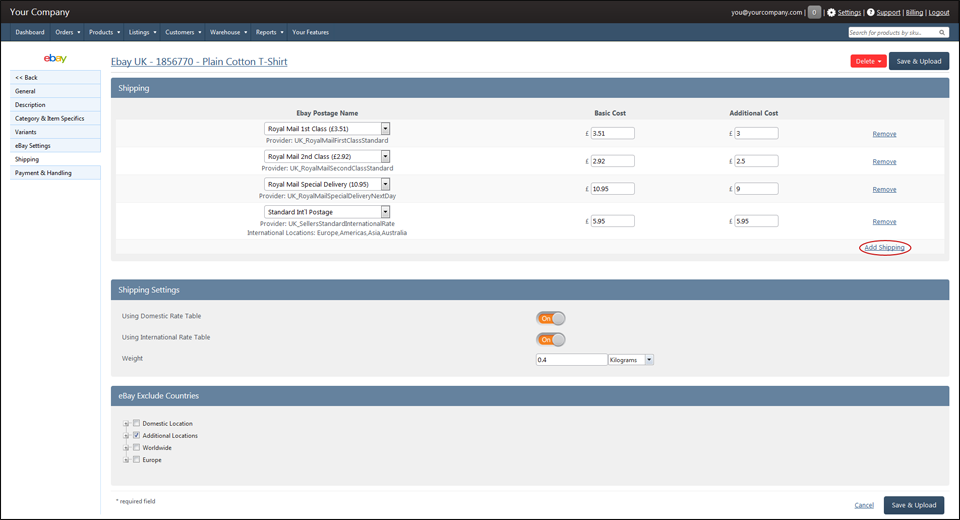The height and width of the screenshot is (520, 960).
Task: Select Category & Item Specifics in sidebar
Action: tap(55, 118)
